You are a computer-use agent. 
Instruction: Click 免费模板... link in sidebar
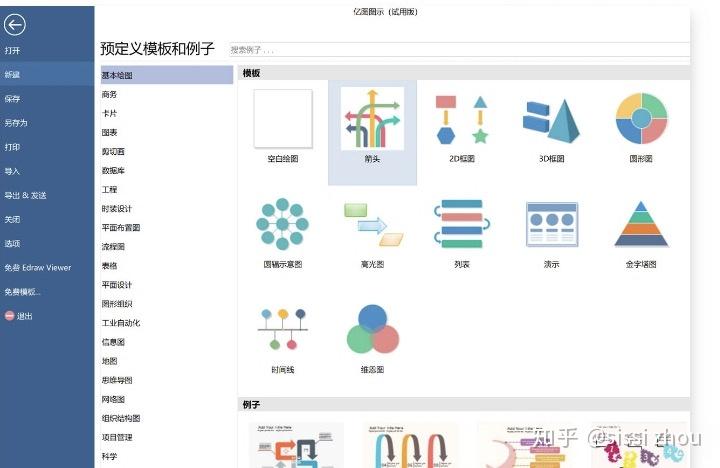pyautogui.click(x=22, y=292)
